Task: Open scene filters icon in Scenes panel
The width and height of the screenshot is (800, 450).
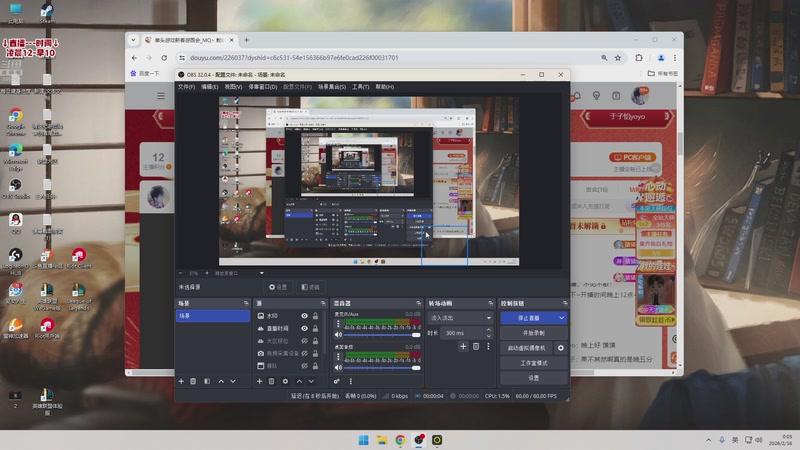Action: click(207, 381)
